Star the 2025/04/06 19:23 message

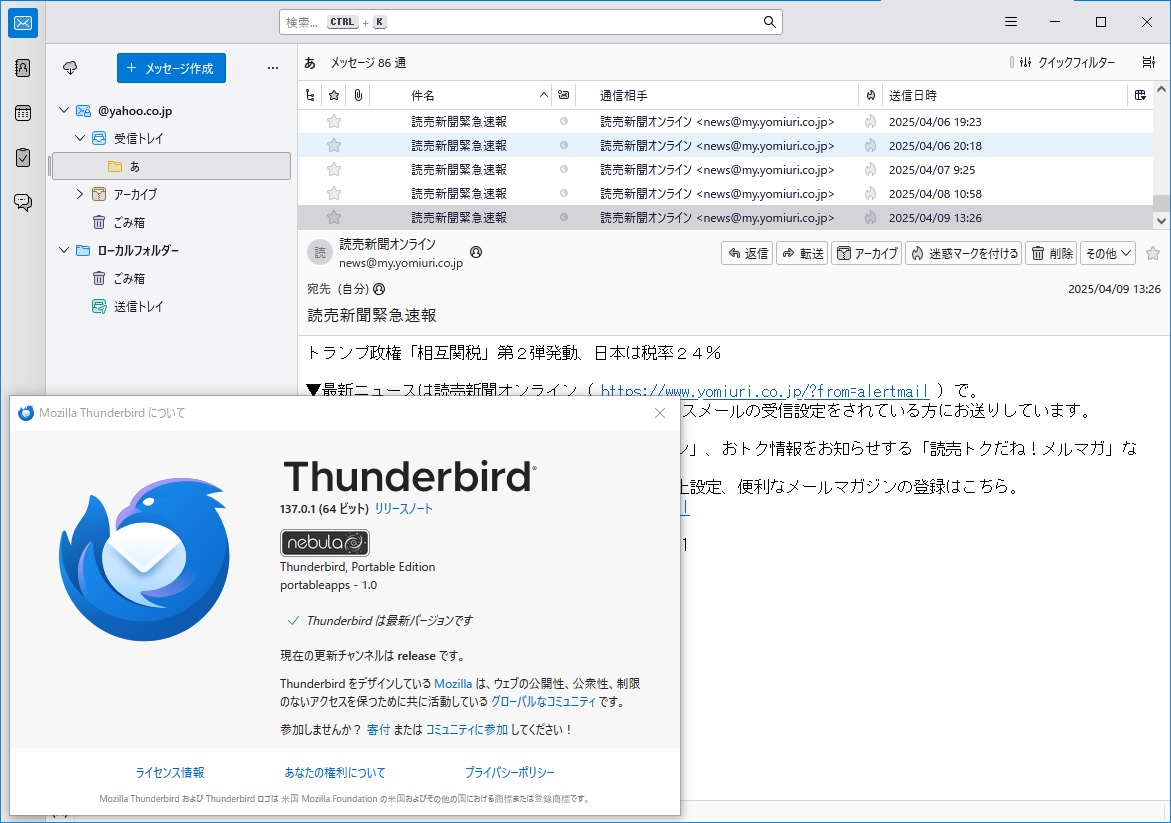[x=334, y=121]
